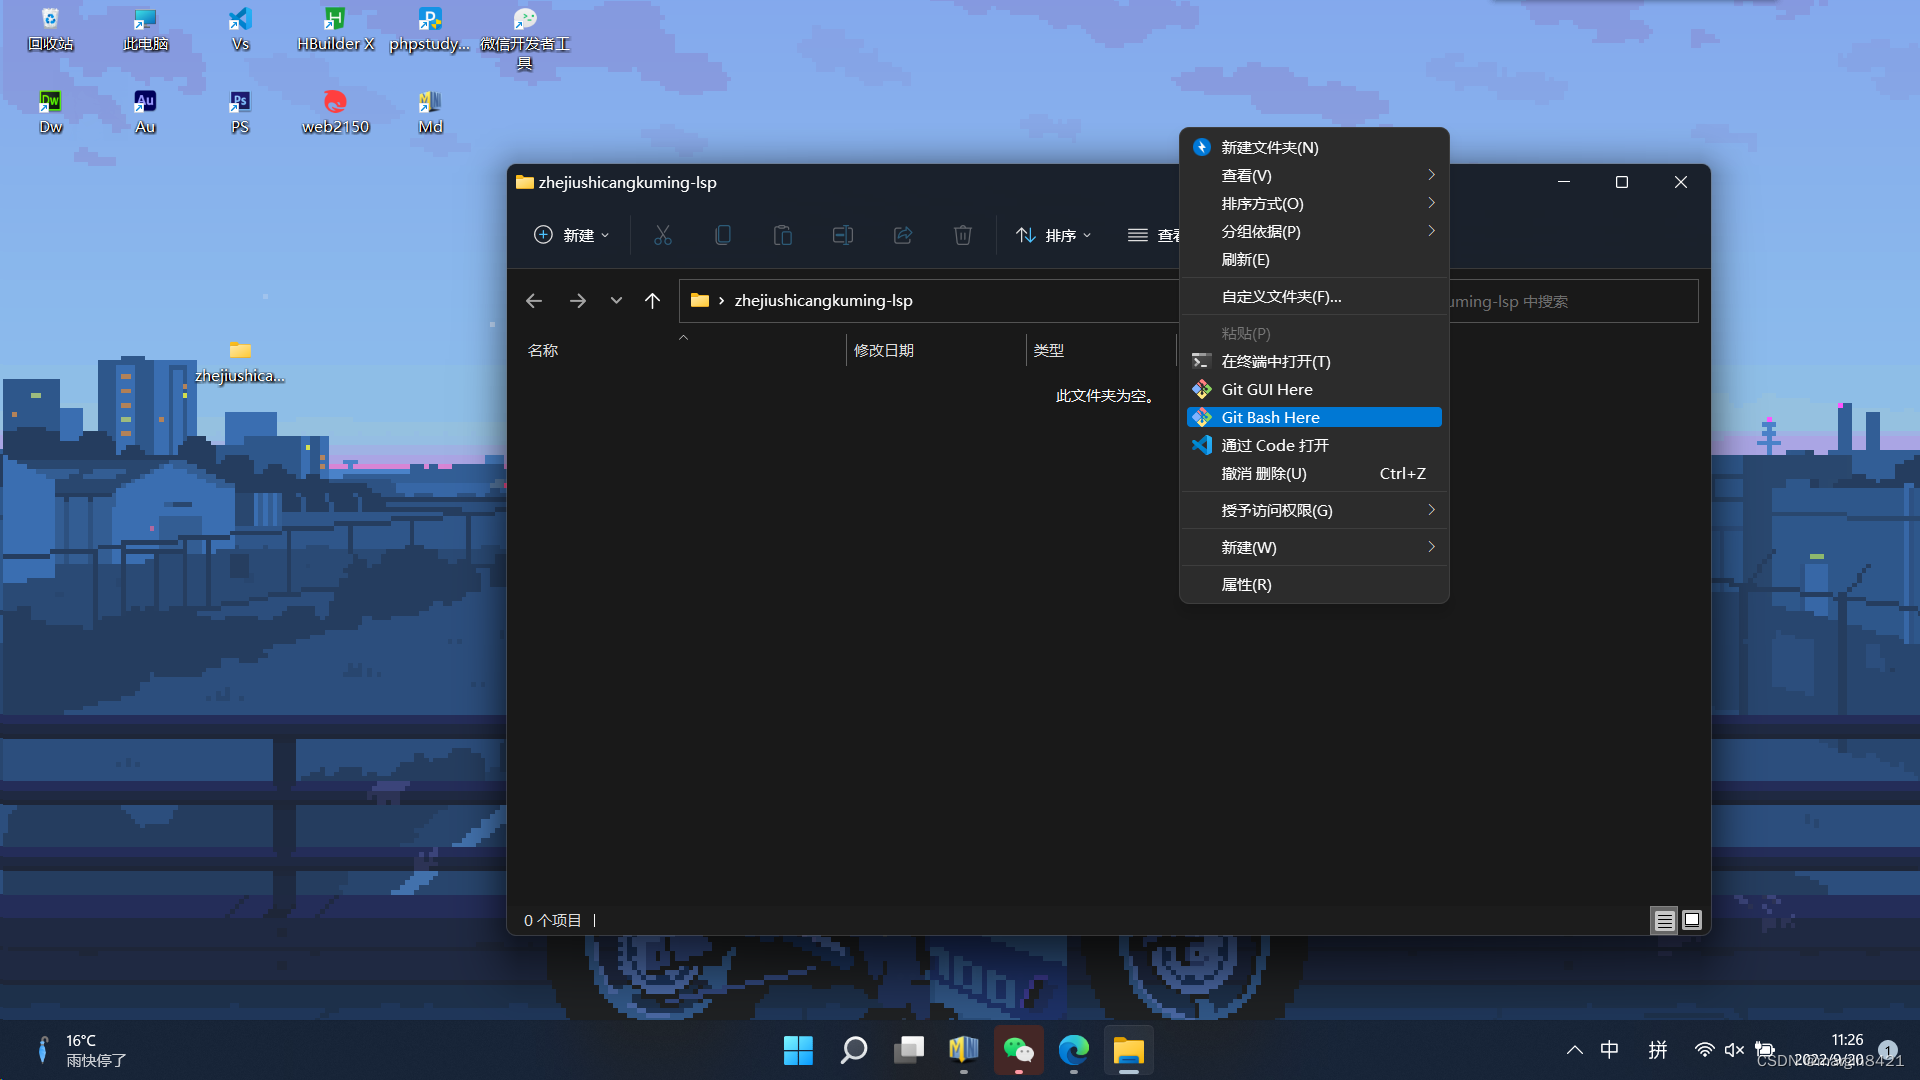Open the Md app in the taskbar
This screenshot has width=1920, height=1080.
[x=963, y=1050]
